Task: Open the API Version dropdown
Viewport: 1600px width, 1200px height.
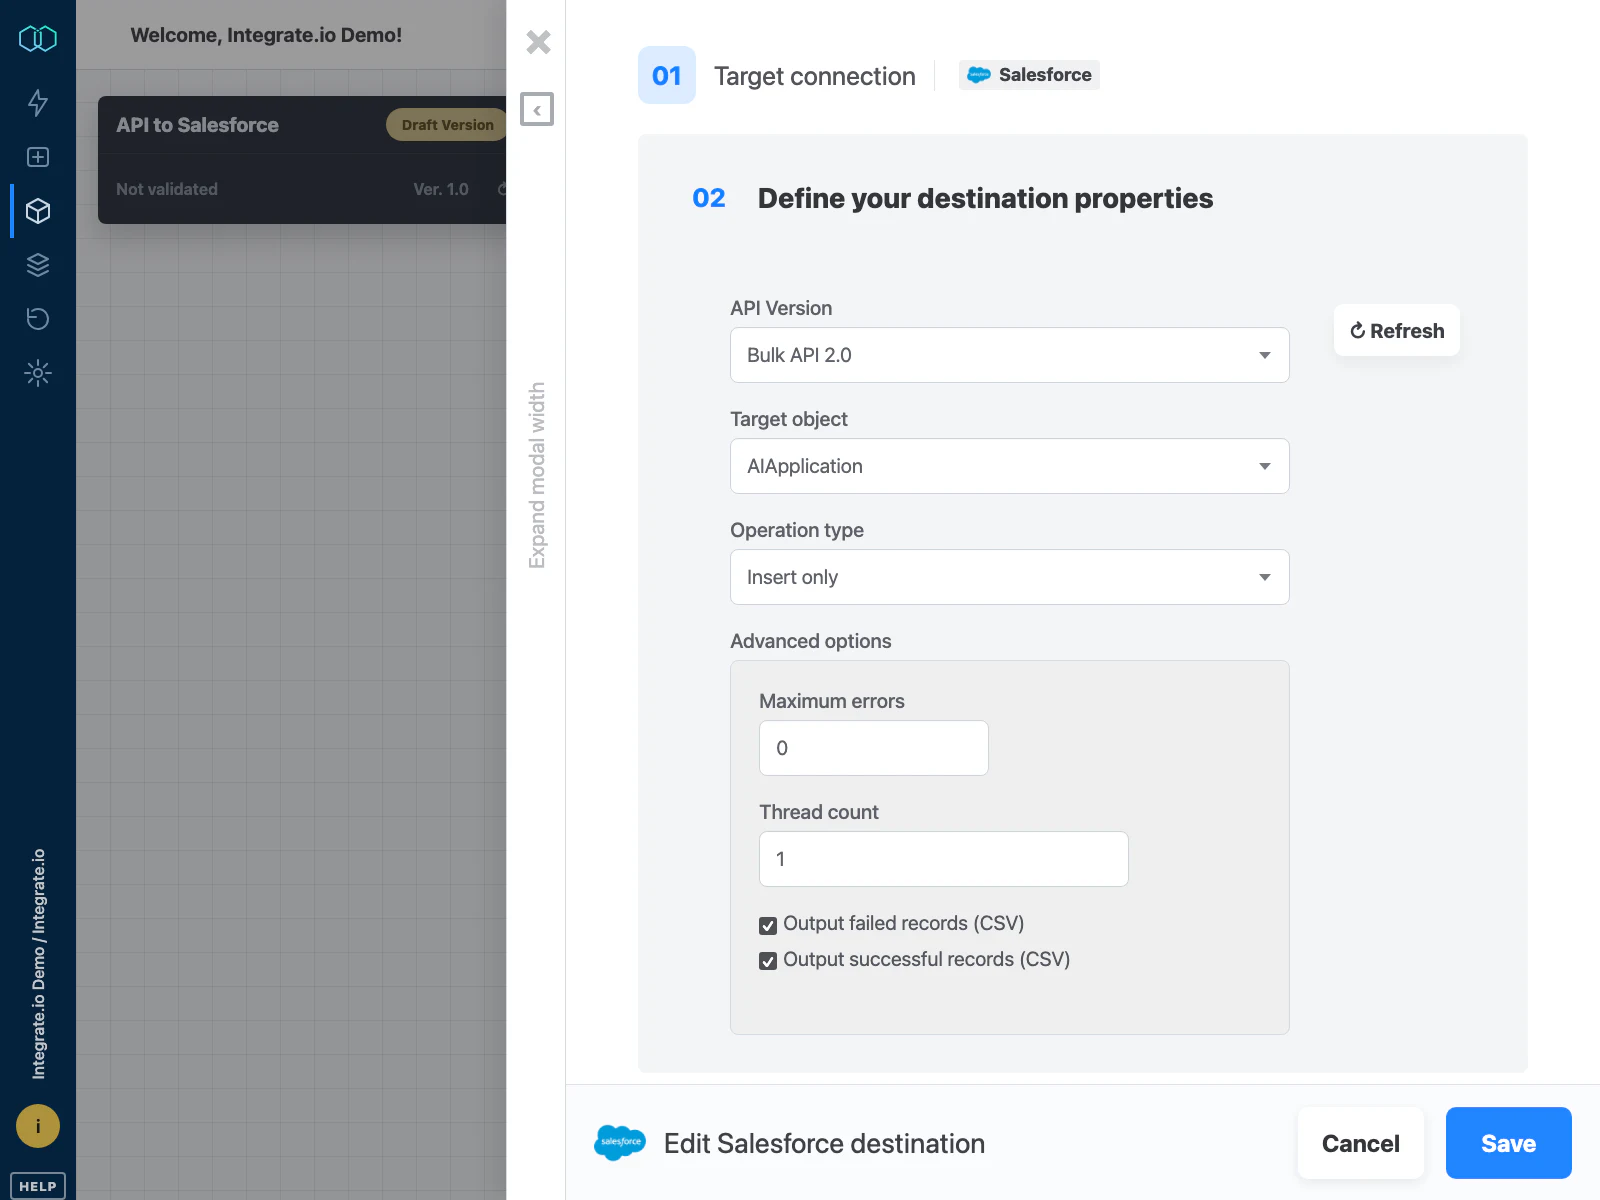Action: click(1010, 355)
